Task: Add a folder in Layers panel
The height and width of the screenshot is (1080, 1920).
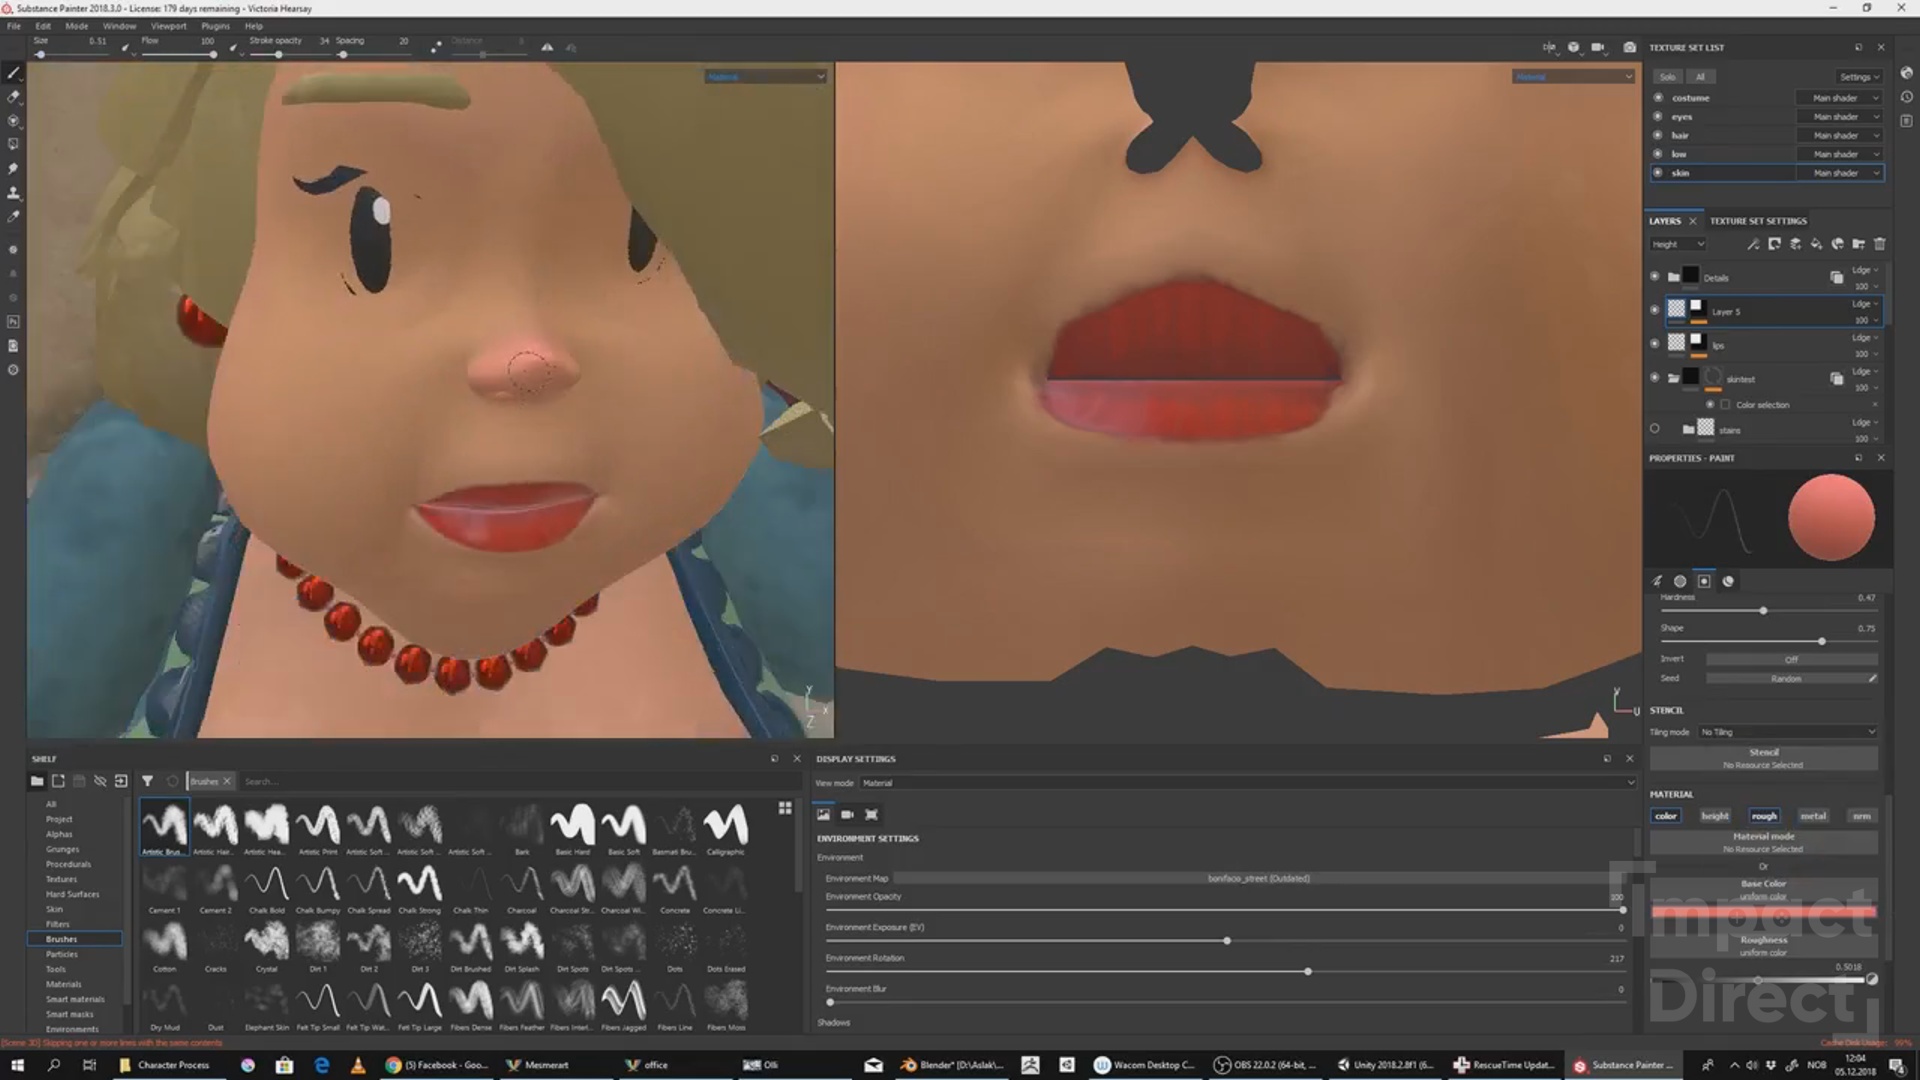Action: (x=1858, y=244)
